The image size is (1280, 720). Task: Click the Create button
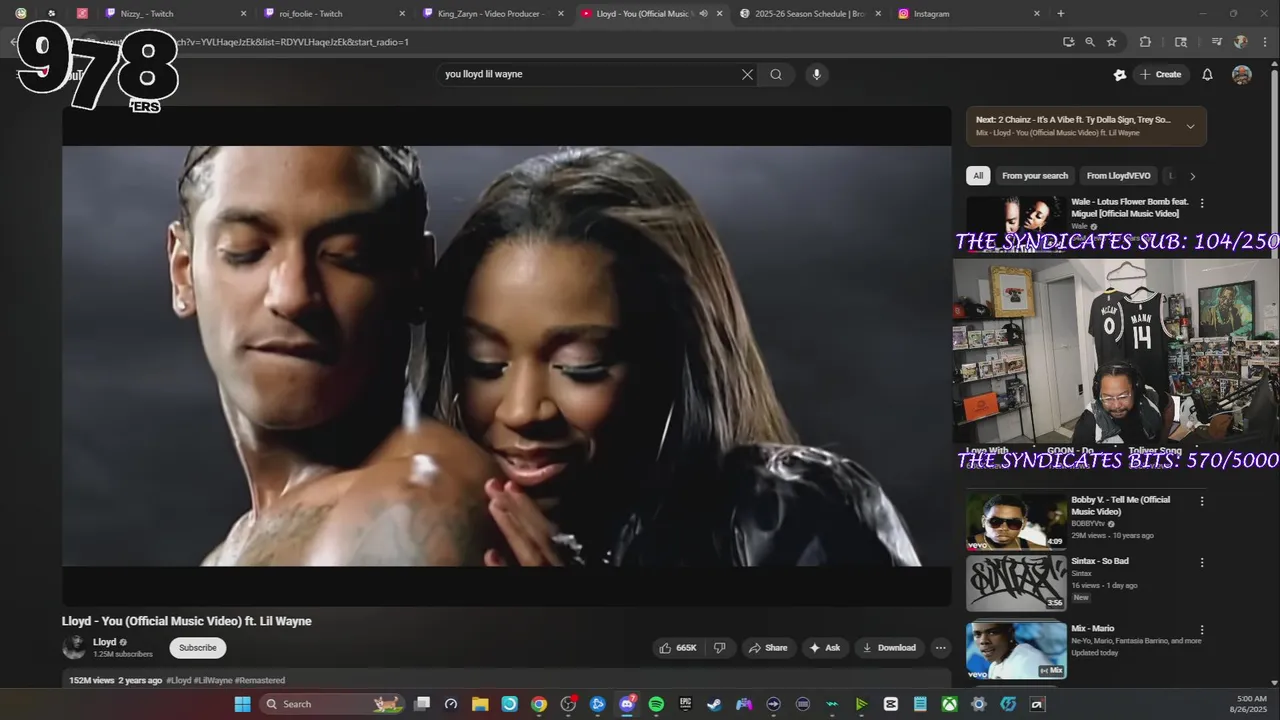1160,74
